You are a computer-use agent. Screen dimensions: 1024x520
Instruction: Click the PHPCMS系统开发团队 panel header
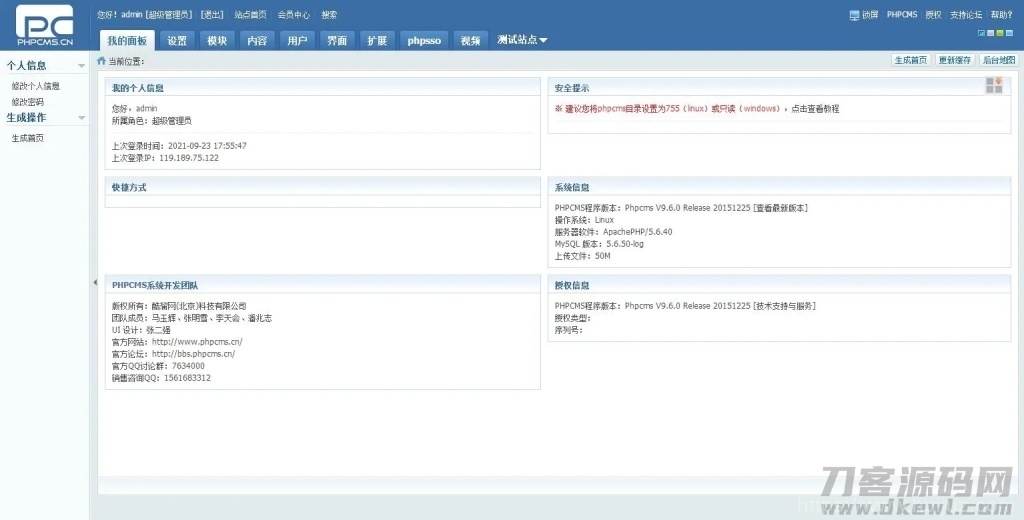(x=323, y=285)
